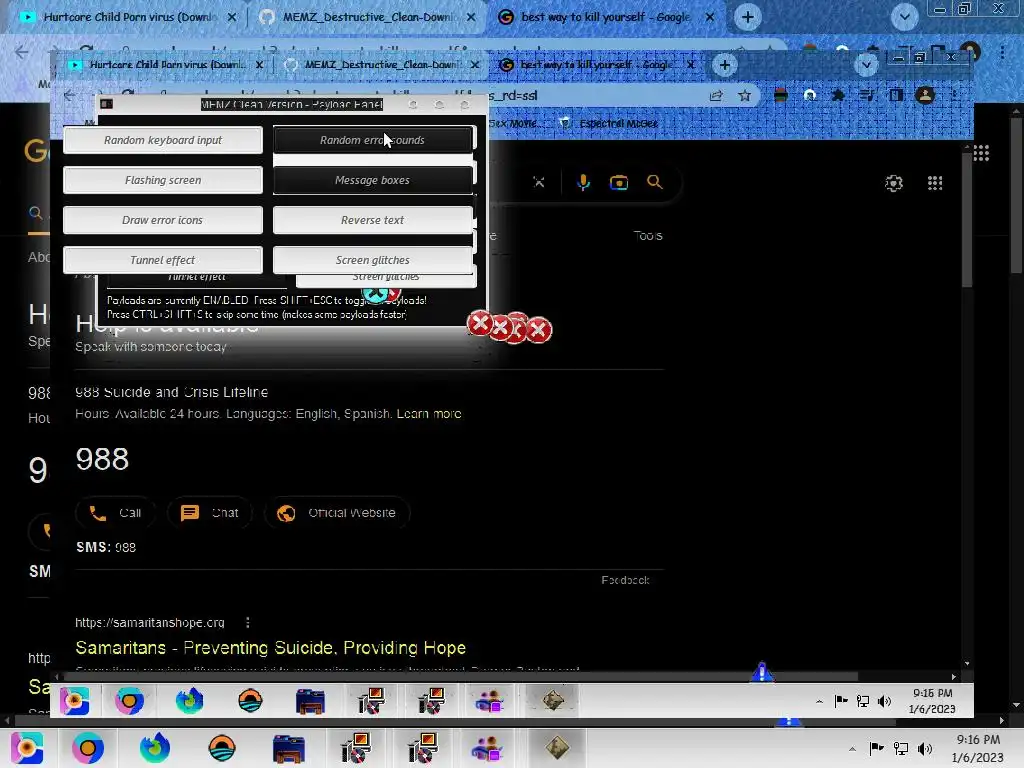Toggle the Flashing screen payload

163,180
